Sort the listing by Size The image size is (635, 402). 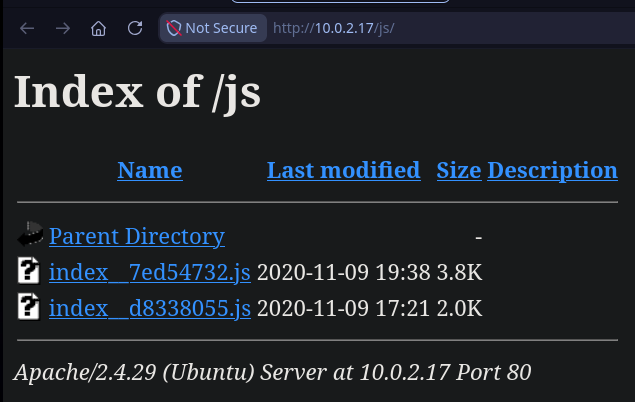(x=459, y=170)
